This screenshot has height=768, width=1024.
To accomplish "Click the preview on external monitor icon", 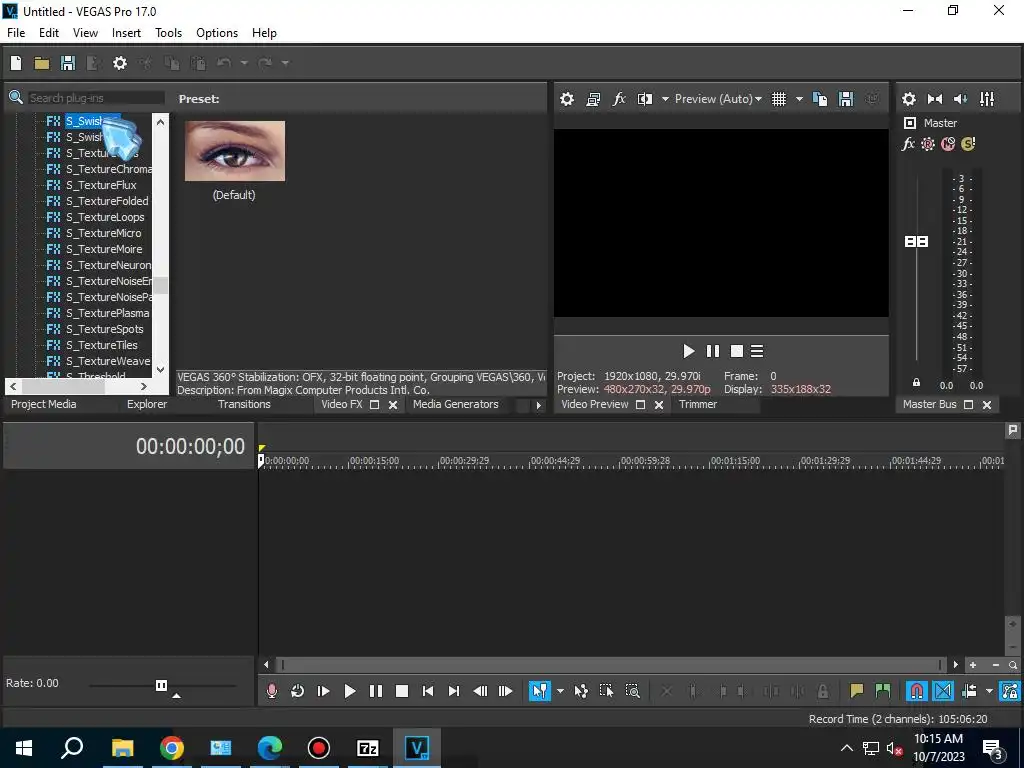I will [593, 99].
